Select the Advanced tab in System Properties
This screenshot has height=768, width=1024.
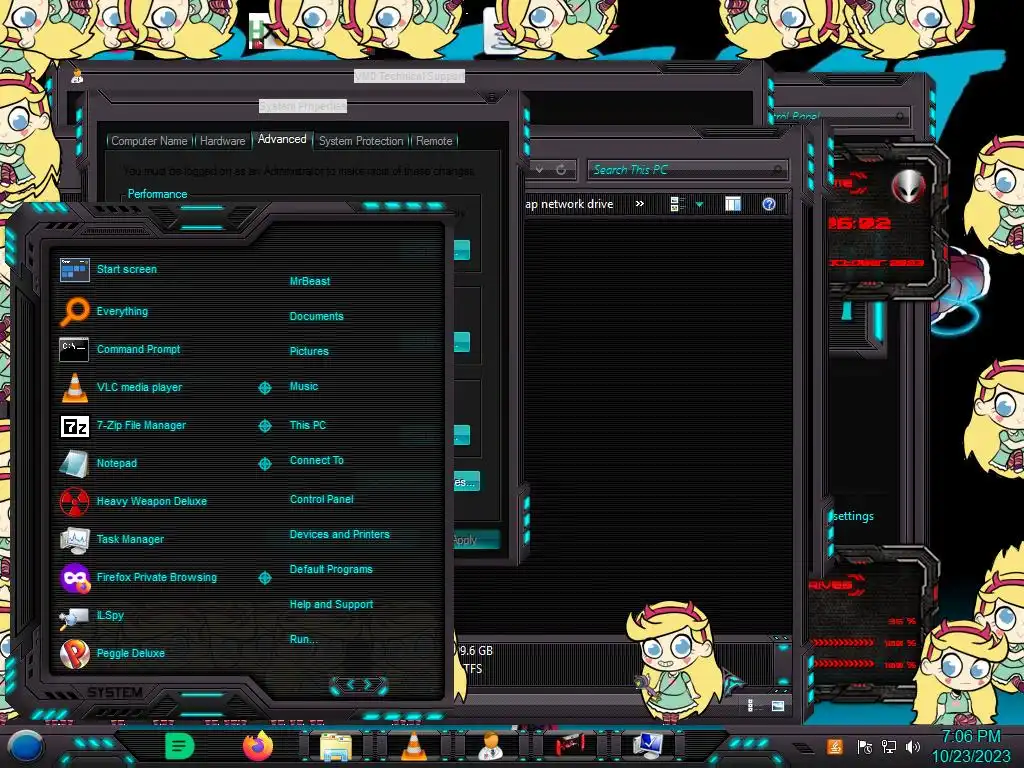[x=282, y=139]
